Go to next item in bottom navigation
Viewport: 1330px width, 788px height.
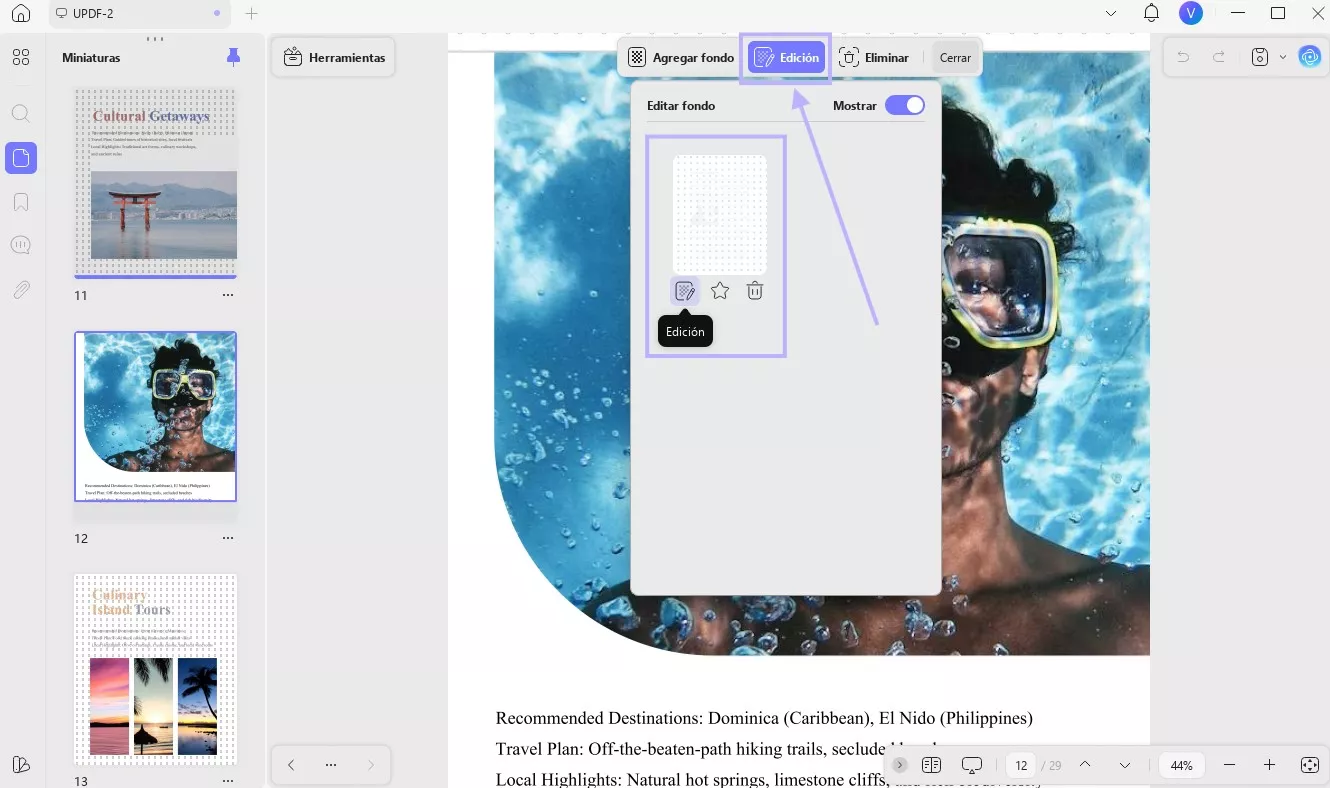371,765
